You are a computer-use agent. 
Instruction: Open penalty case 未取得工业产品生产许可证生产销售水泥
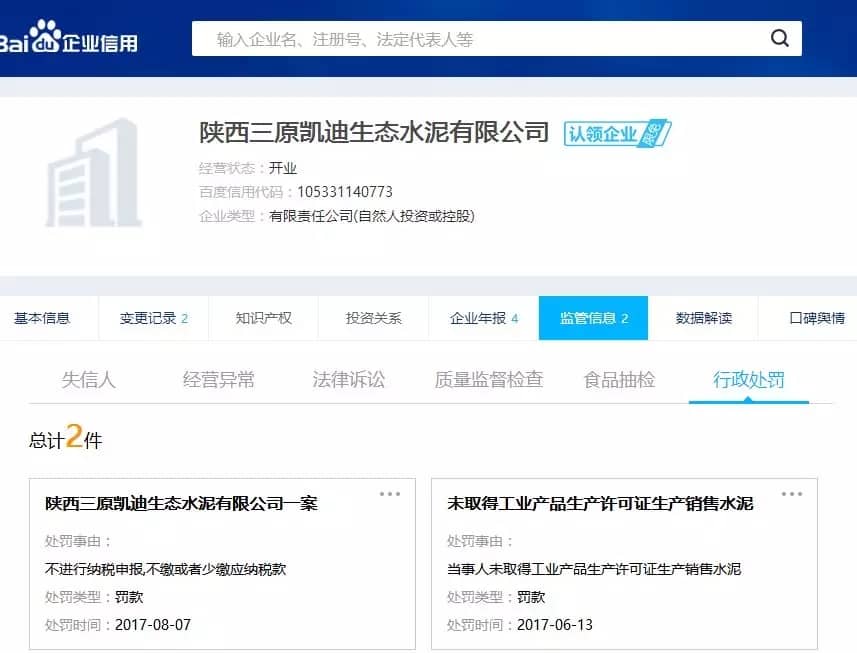point(600,504)
